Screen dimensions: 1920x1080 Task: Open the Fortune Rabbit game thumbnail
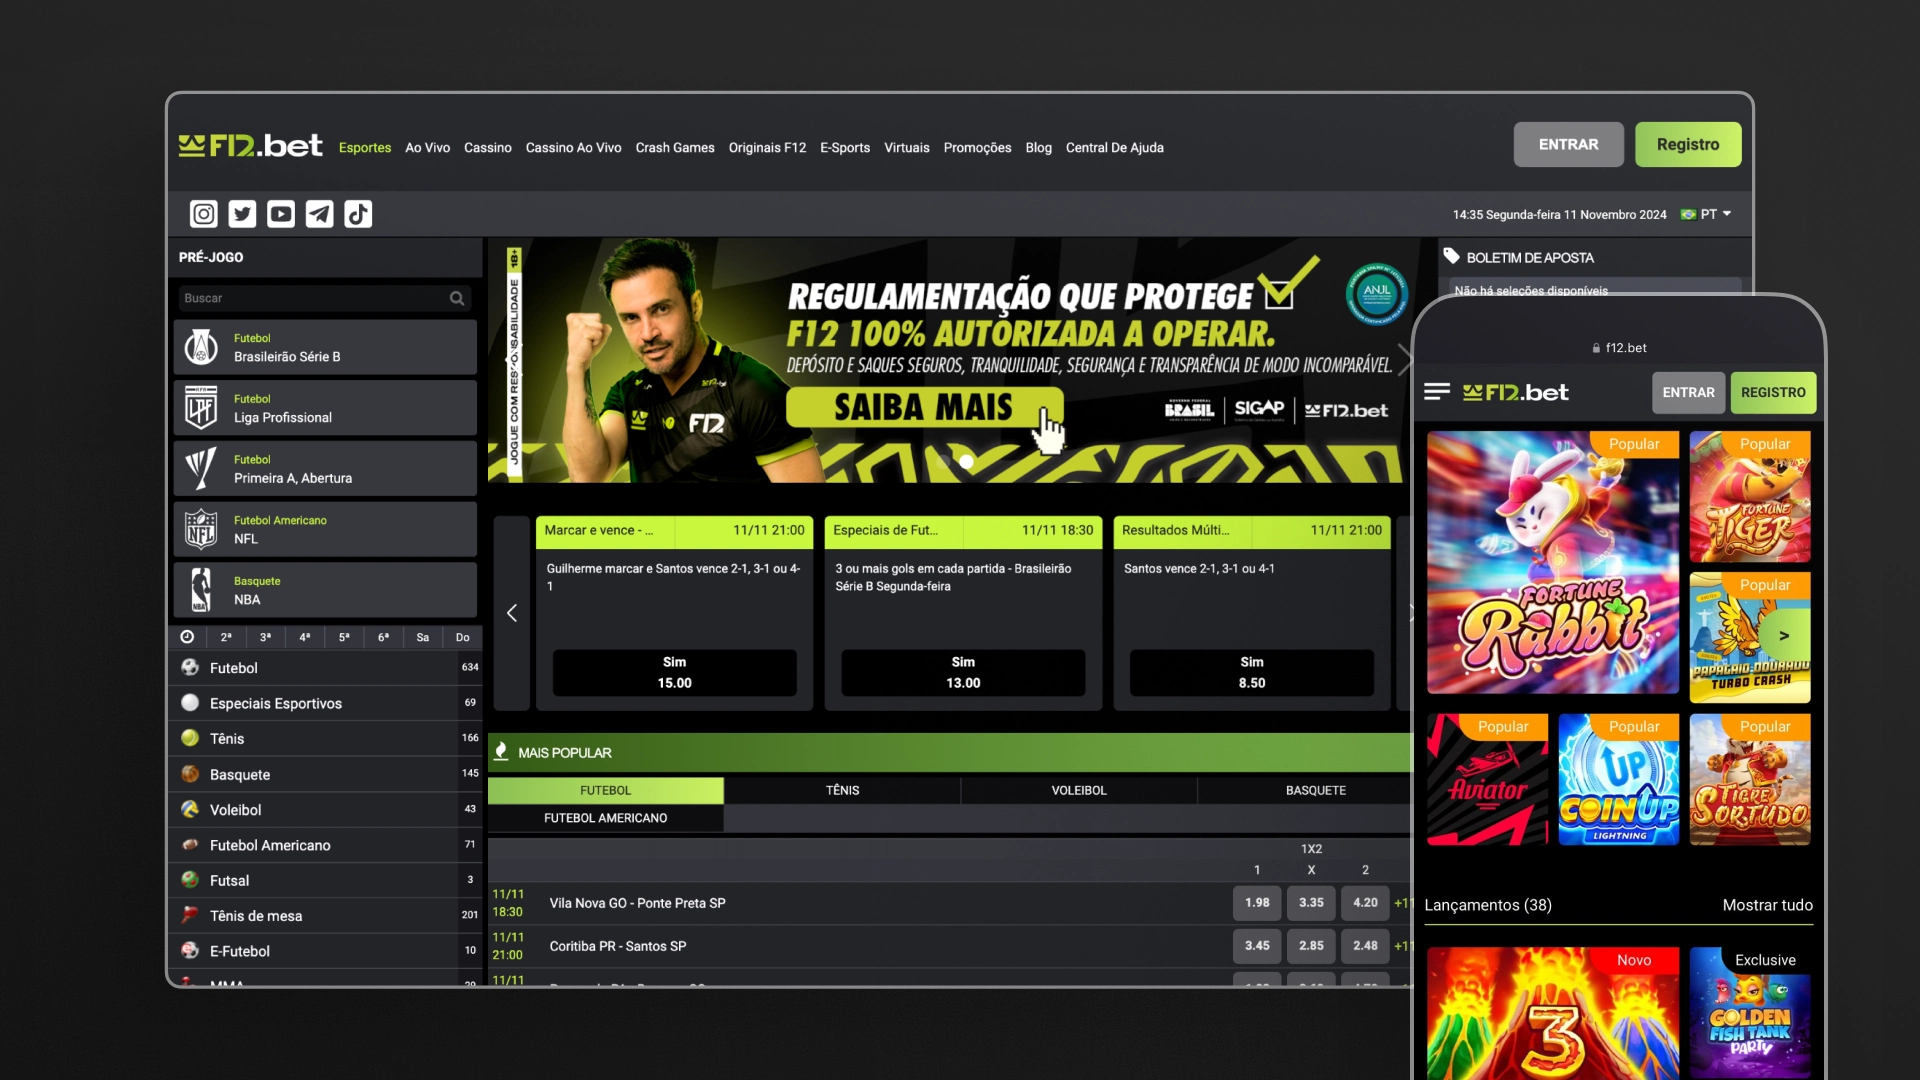tap(1552, 563)
